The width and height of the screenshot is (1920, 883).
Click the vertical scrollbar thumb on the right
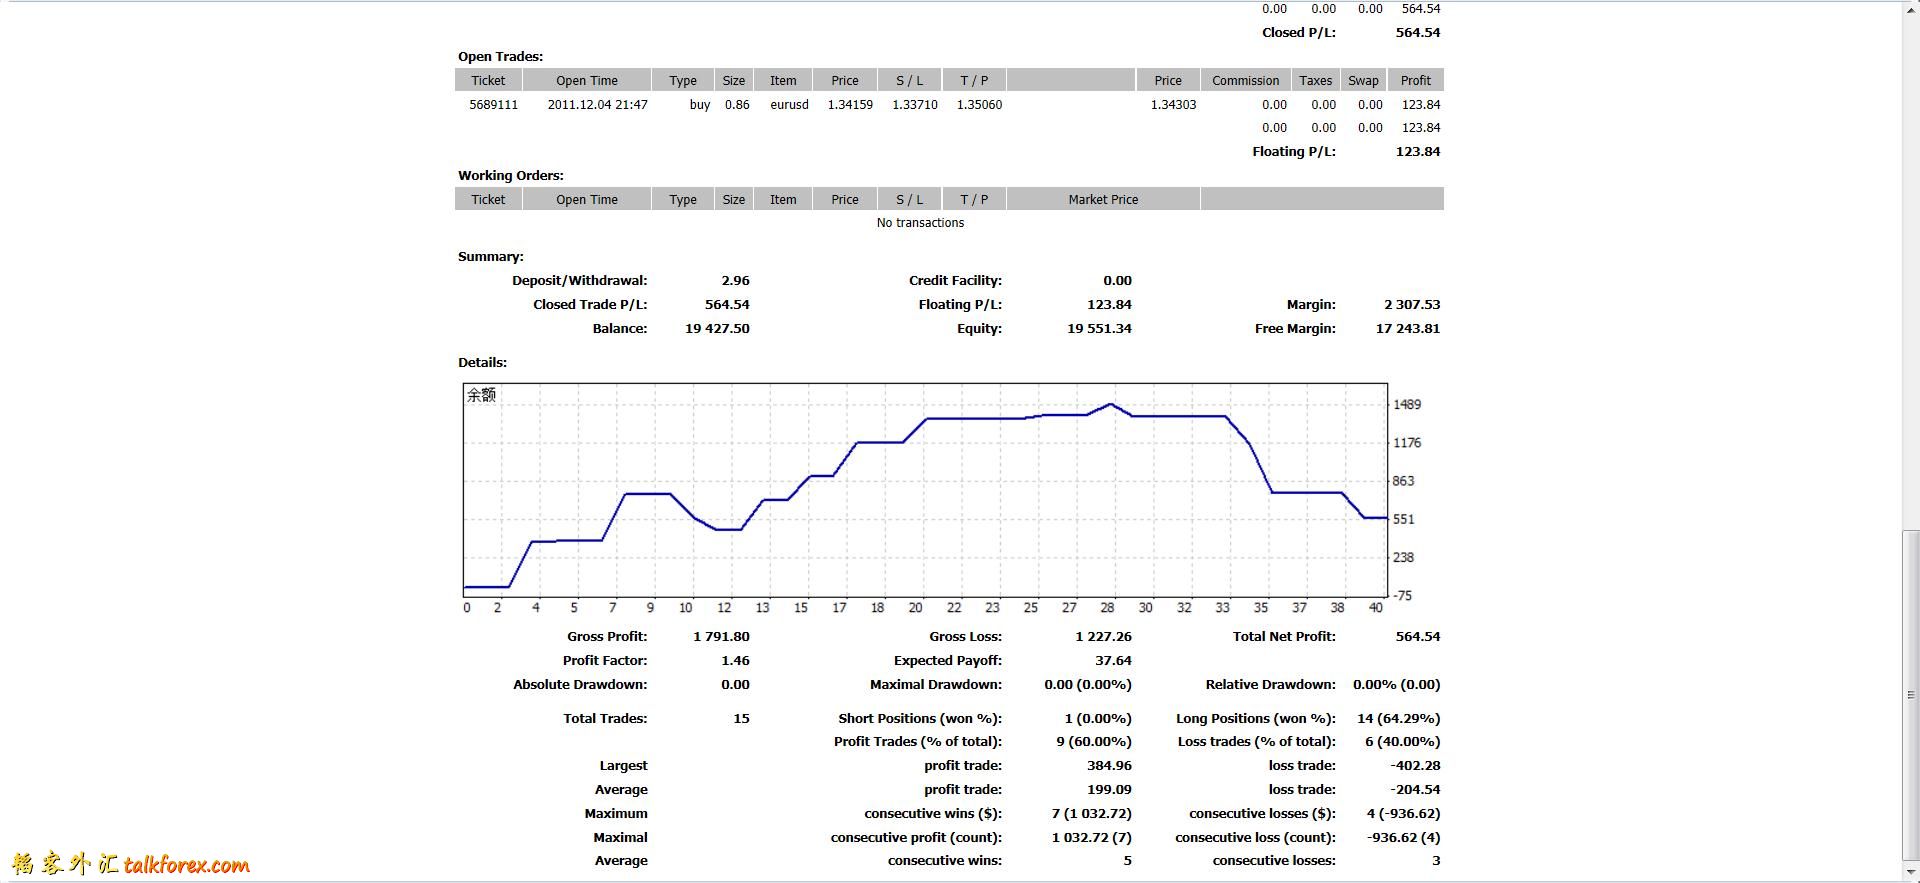[1911, 694]
